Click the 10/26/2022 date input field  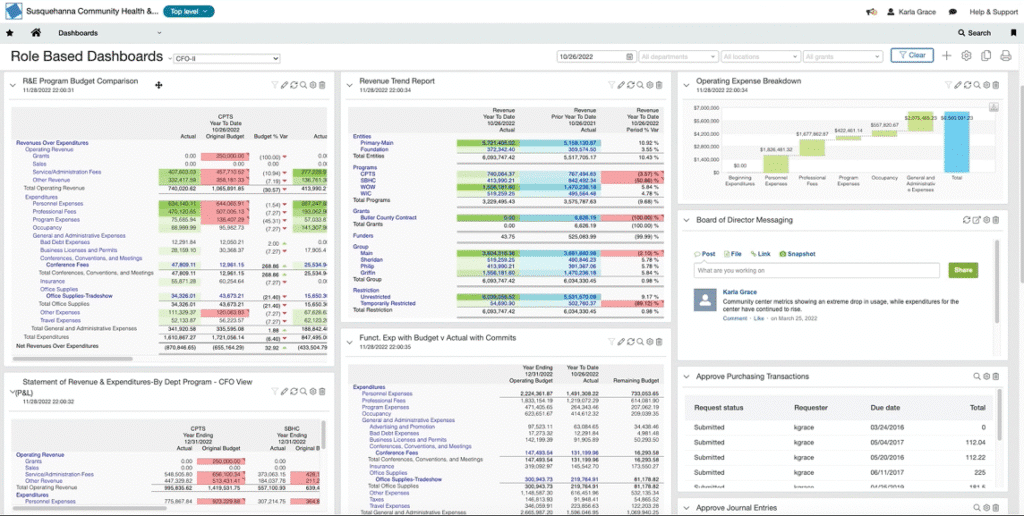click(596, 57)
